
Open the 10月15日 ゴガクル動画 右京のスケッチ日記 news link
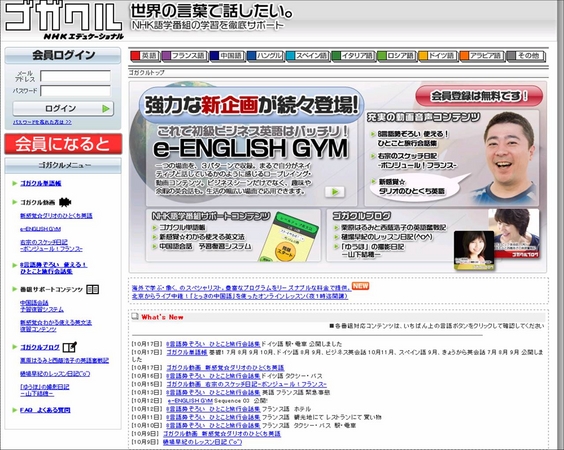246,384
